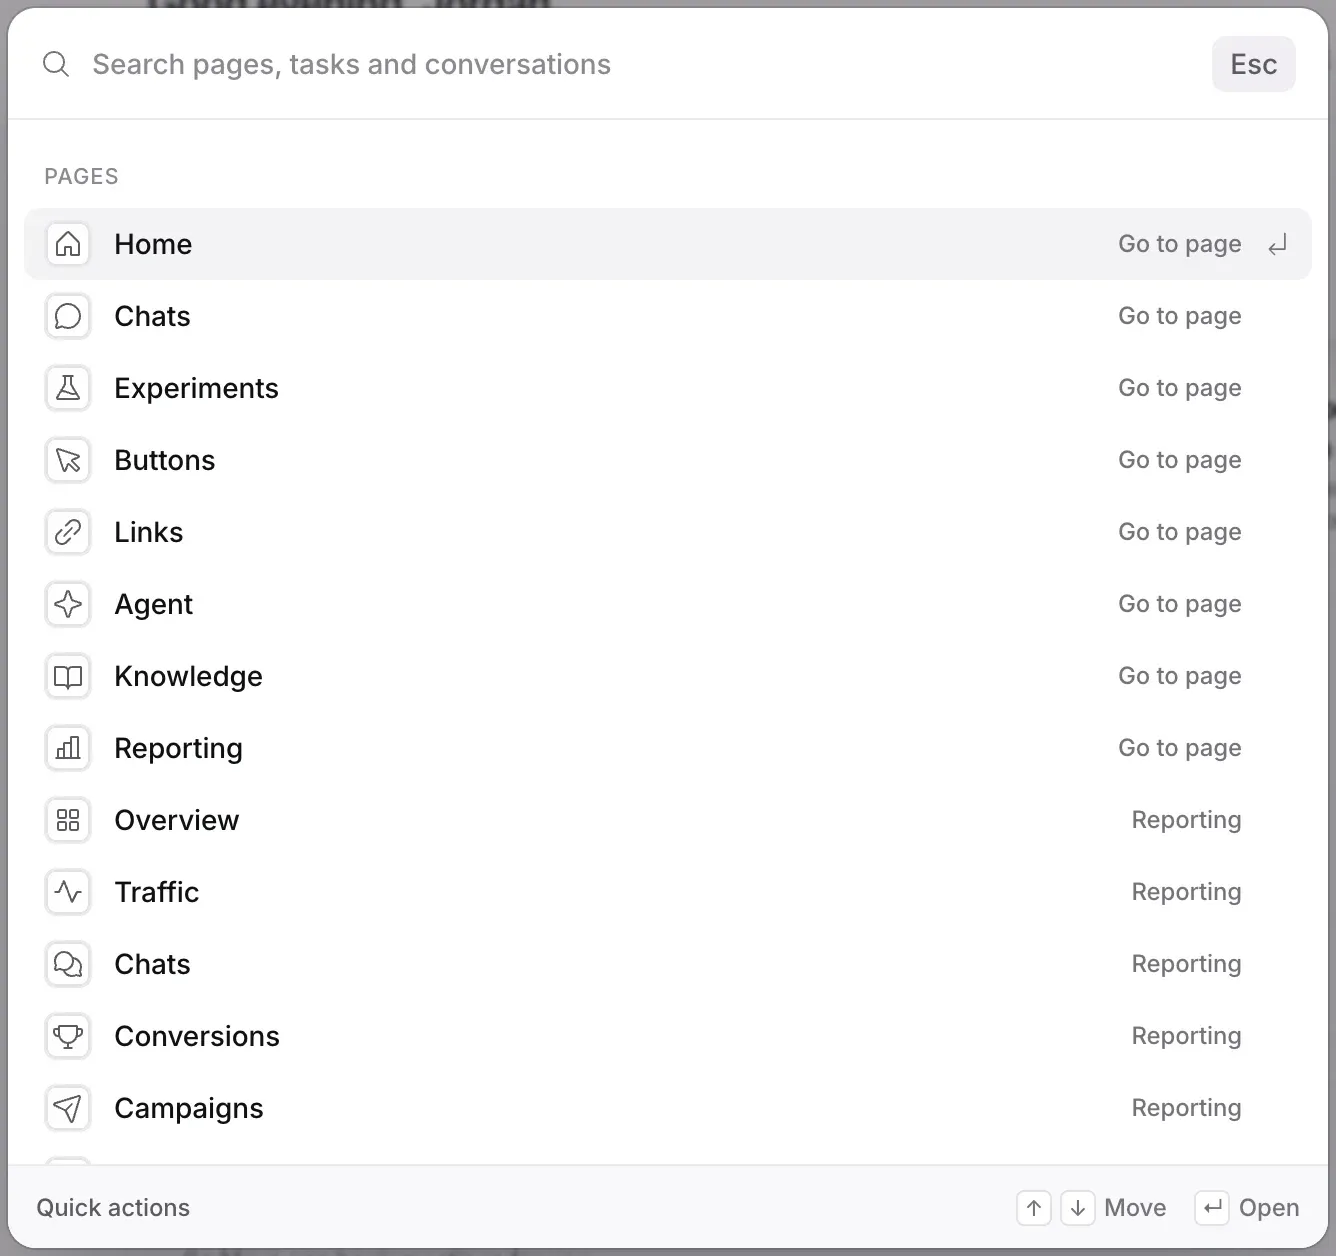Click the Links chain icon

[x=68, y=532]
